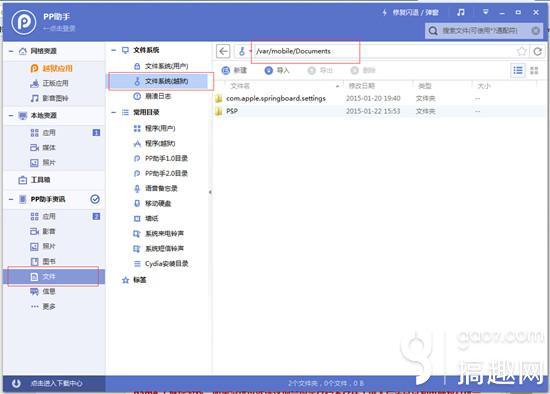Open 移动硬盘 directory
The width and height of the screenshot is (550, 394).
(152, 203)
